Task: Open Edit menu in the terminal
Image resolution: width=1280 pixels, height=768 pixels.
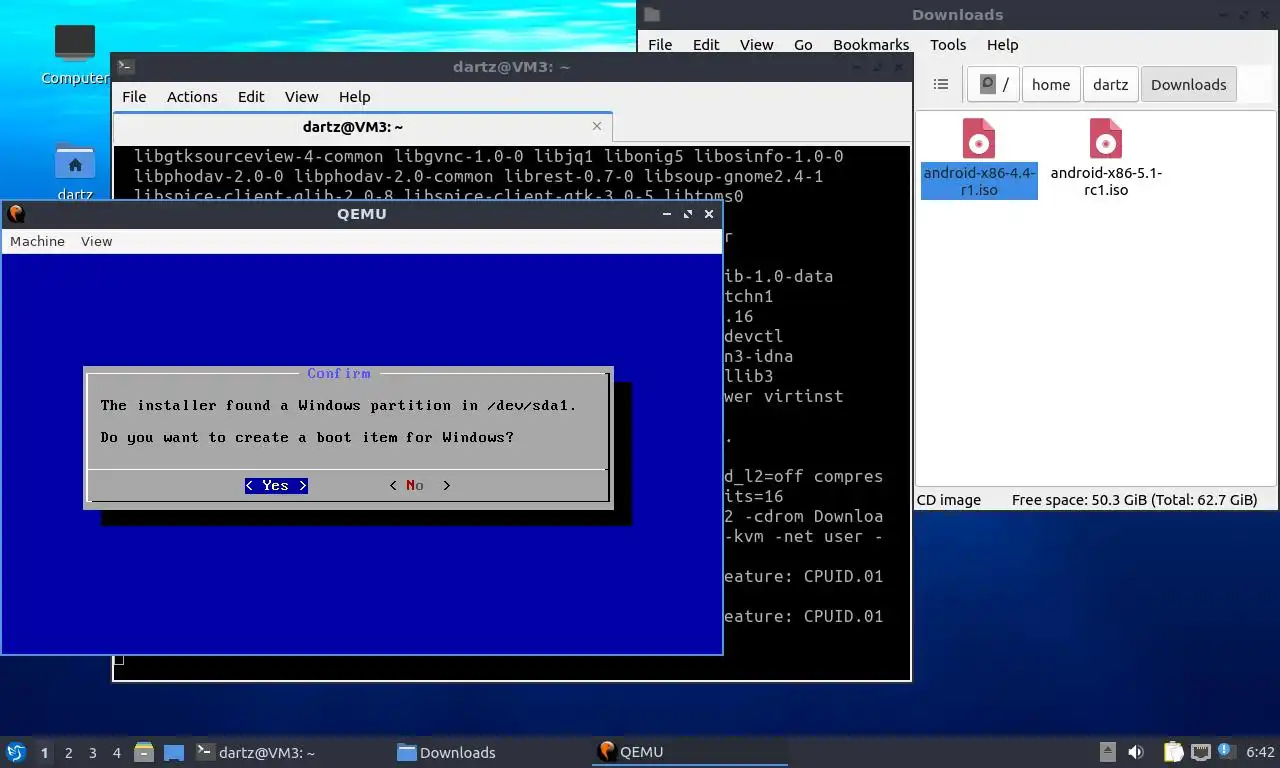Action: [251, 97]
